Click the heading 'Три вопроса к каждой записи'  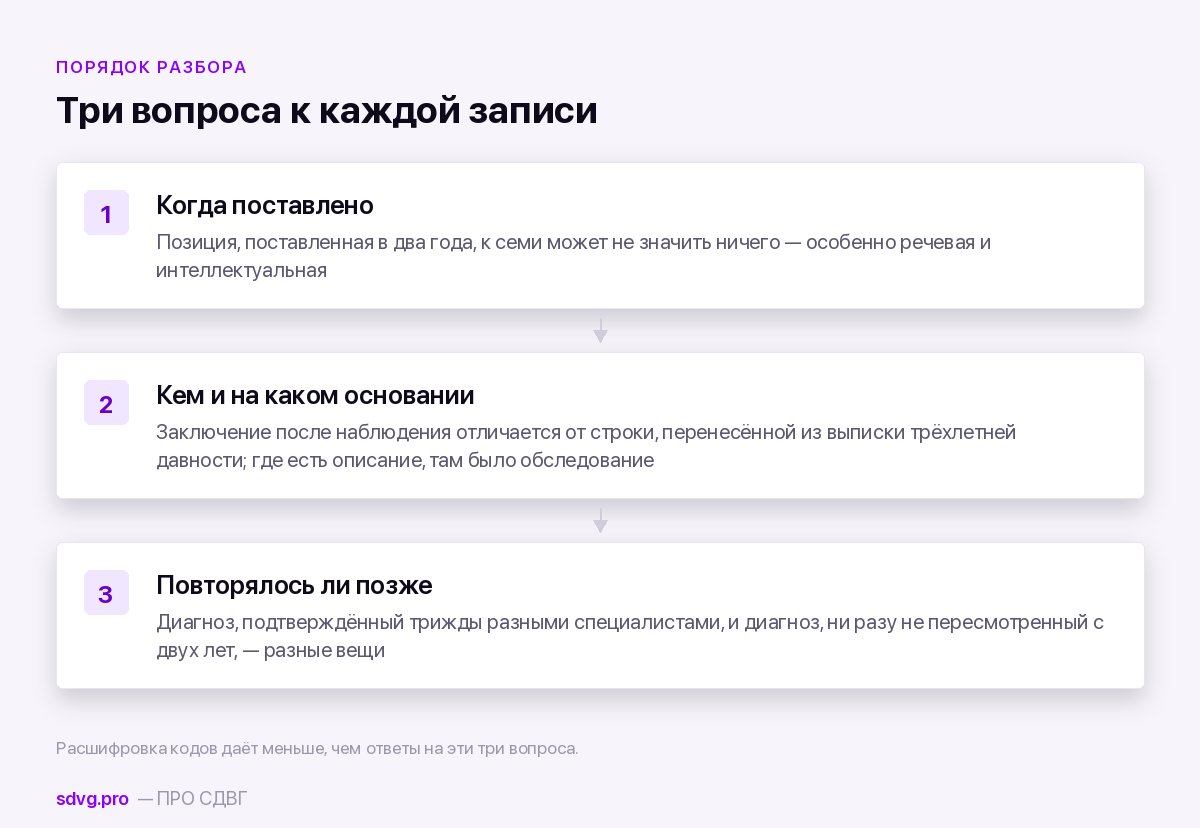[x=326, y=110]
